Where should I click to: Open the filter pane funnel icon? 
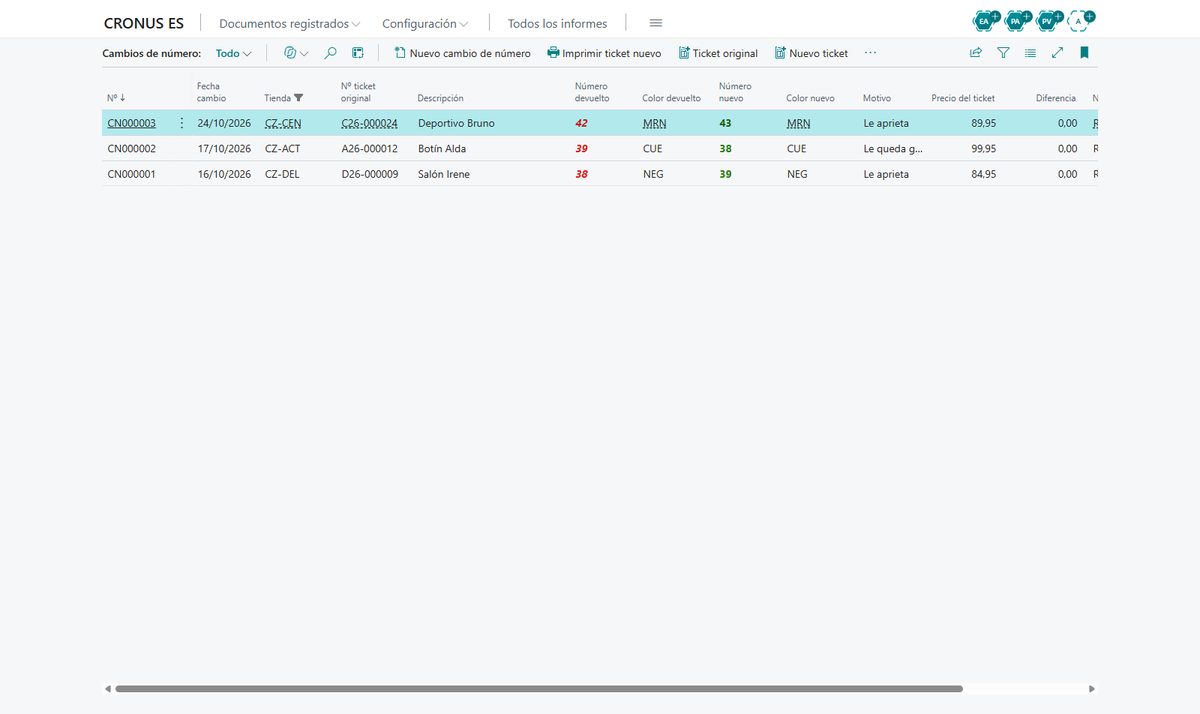point(1003,53)
